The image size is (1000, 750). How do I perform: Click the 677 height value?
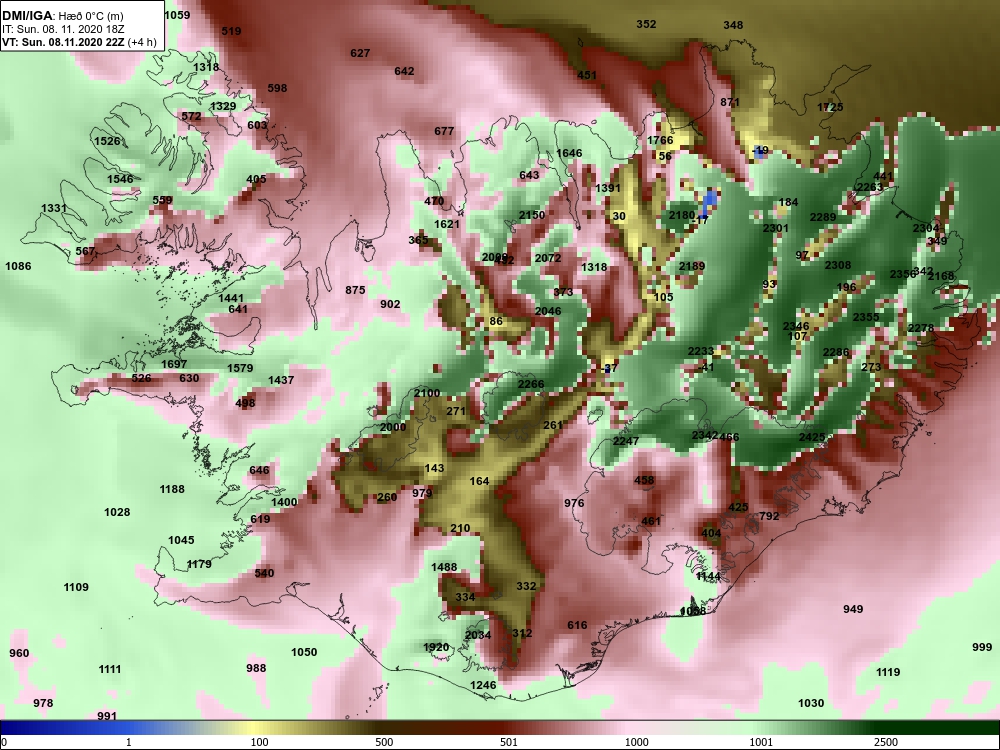pos(445,131)
